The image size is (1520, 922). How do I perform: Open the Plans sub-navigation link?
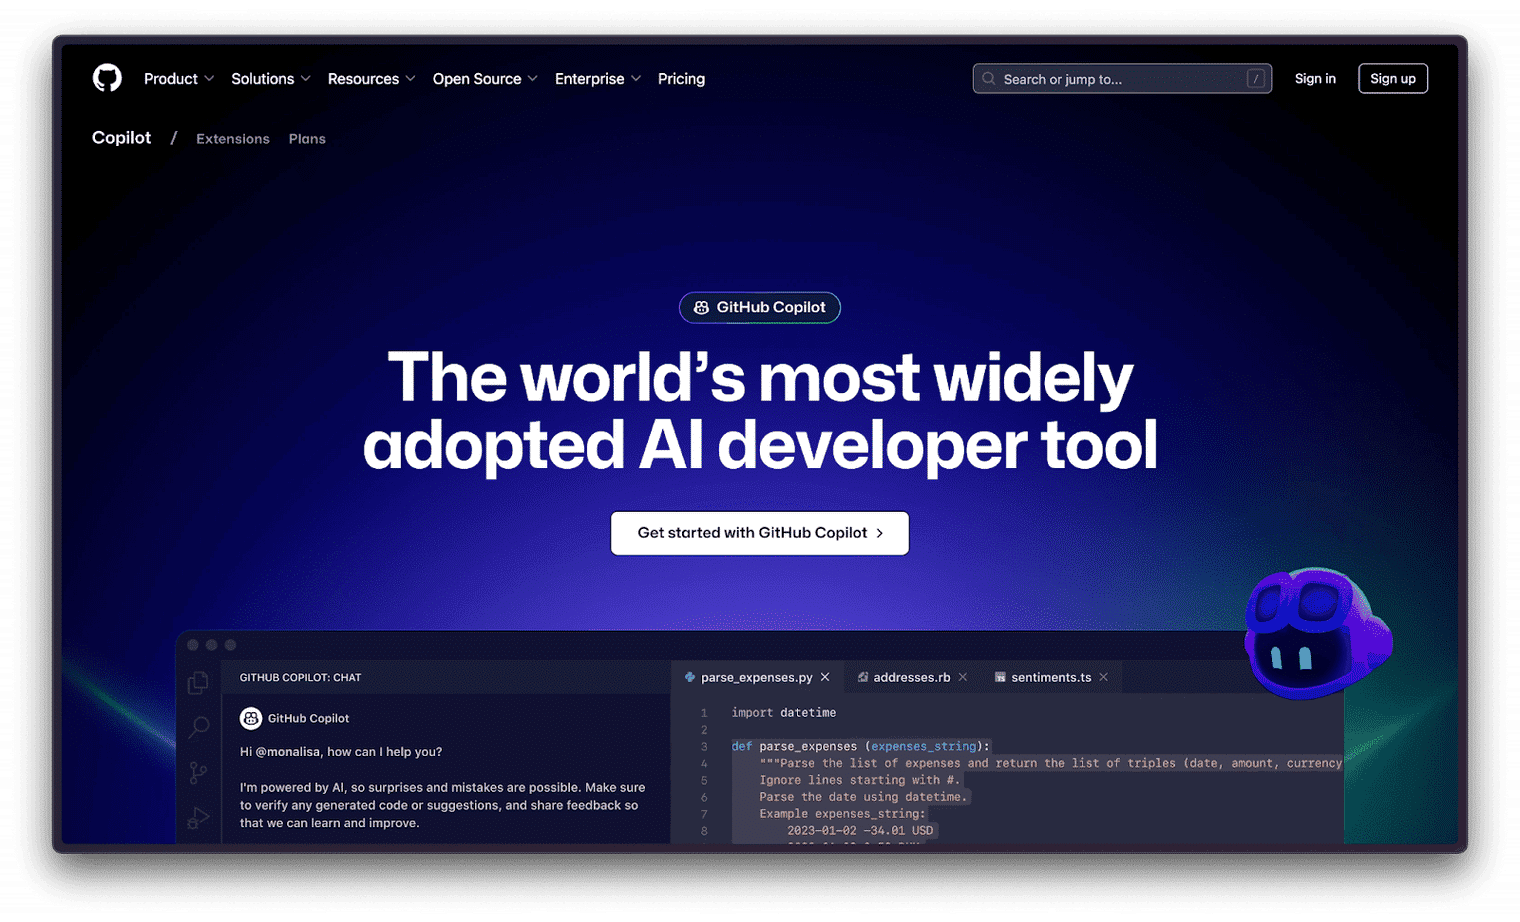(307, 139)
